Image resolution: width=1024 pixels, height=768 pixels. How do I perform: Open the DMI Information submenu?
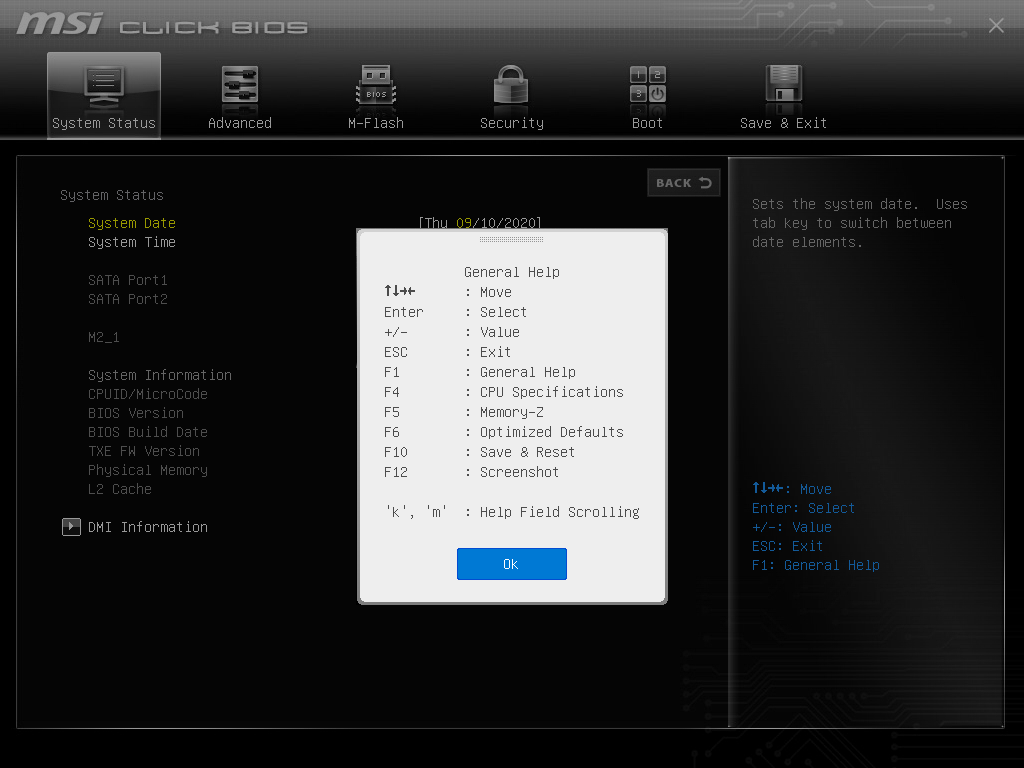click(148, 527)
